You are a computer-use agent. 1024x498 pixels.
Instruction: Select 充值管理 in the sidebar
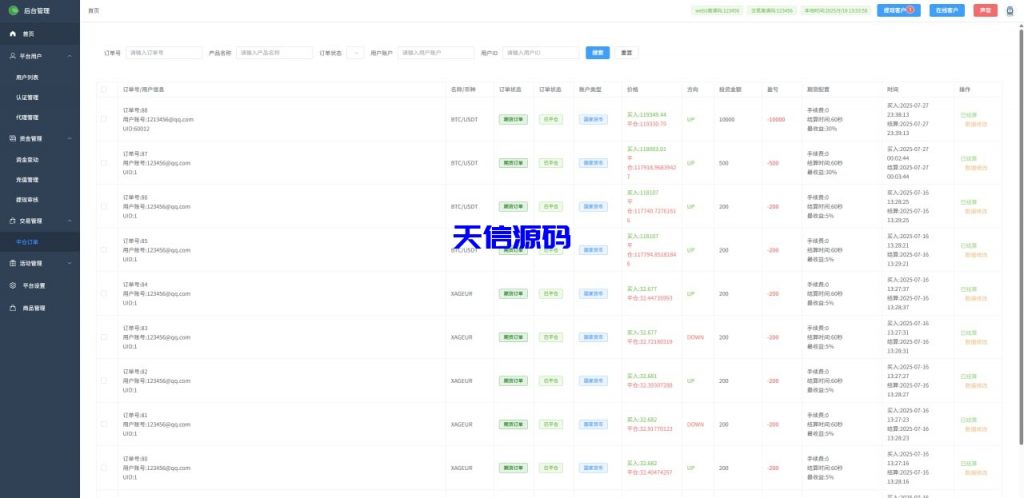tap(28, 180)
